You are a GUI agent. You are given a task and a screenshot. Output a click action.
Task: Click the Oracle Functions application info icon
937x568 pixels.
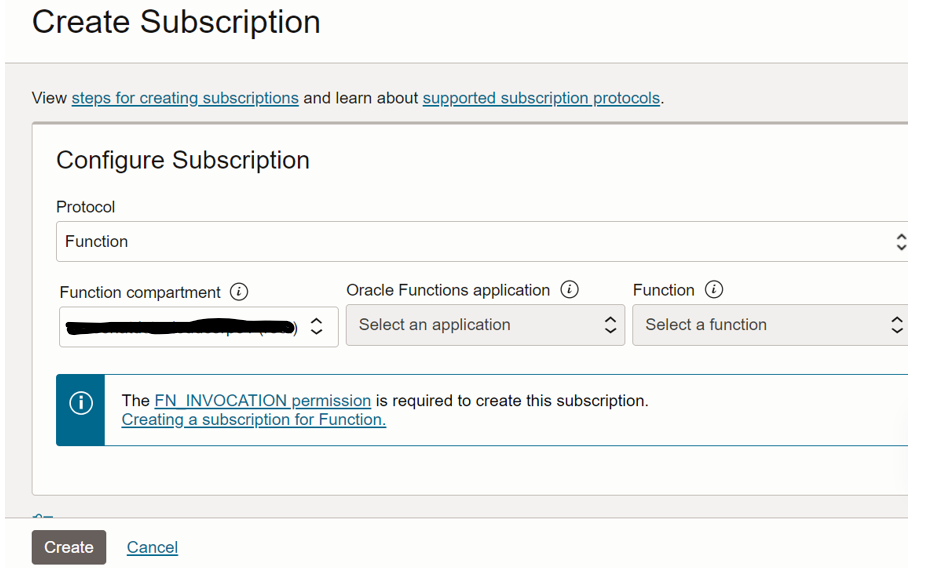point(569,290)
